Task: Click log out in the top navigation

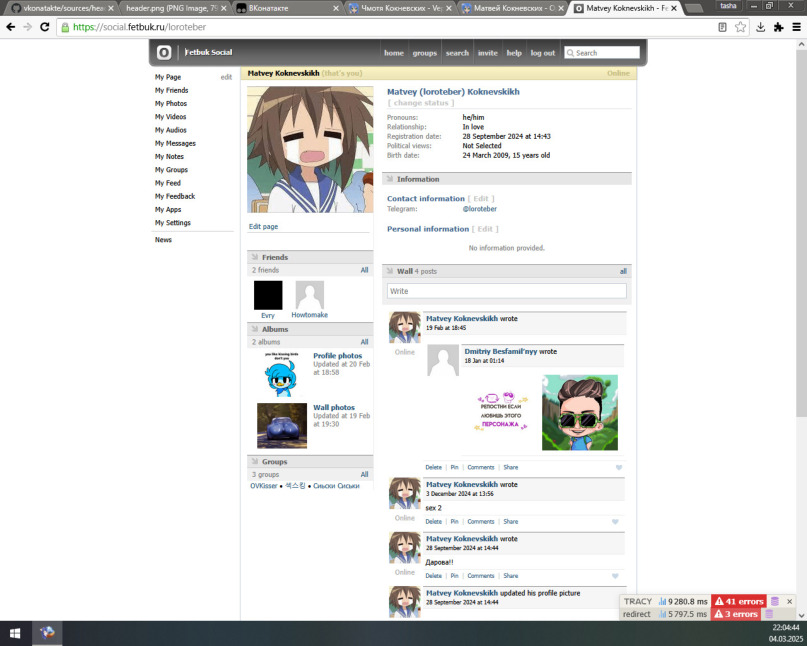Action: (542, 53)
